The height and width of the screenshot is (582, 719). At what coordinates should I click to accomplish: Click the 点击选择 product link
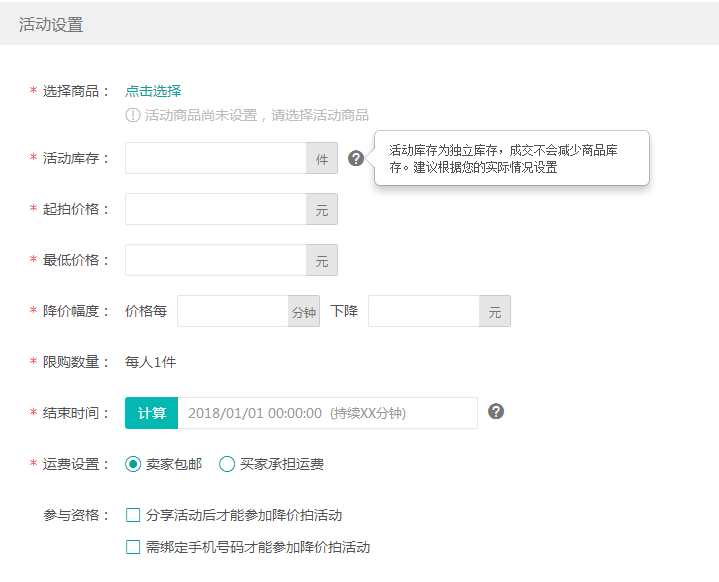pyautogui.click(x=153, y=91)
